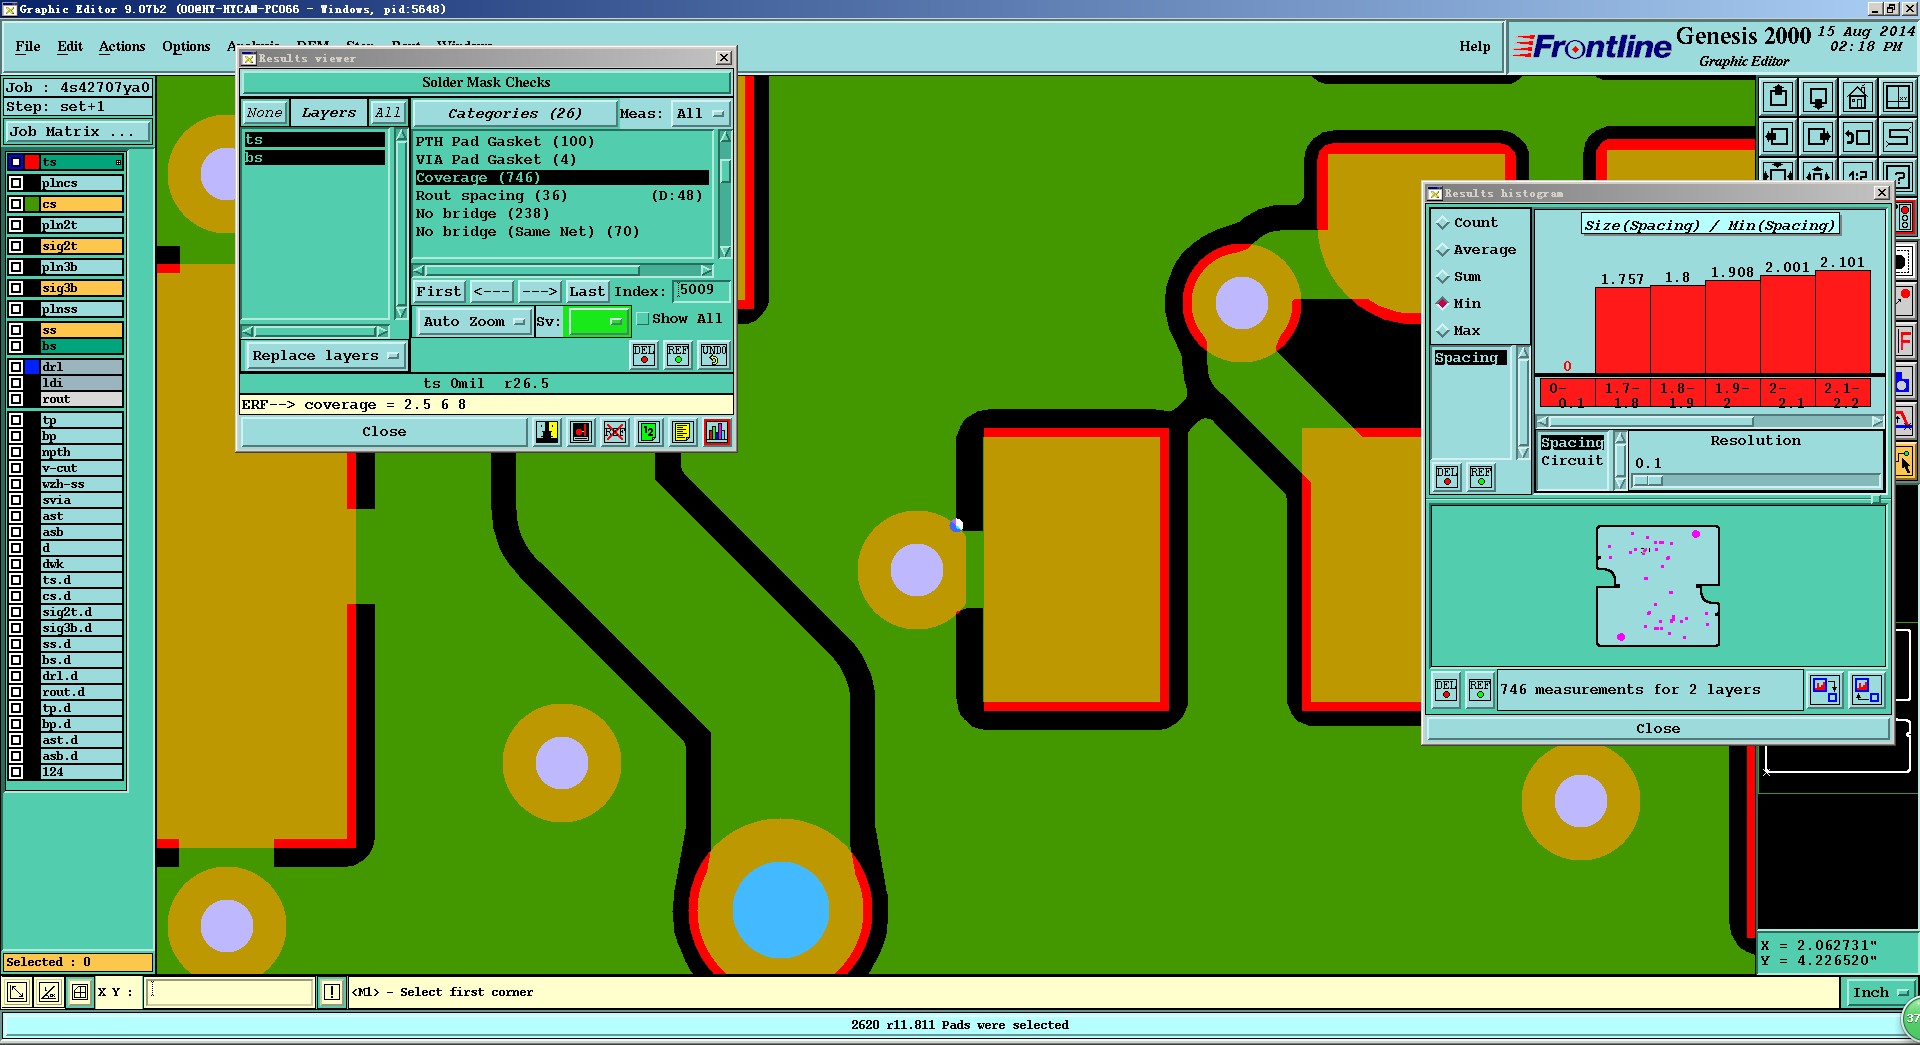Toggle visibility box of rout layer
1920x1045 pixels.
16,399
